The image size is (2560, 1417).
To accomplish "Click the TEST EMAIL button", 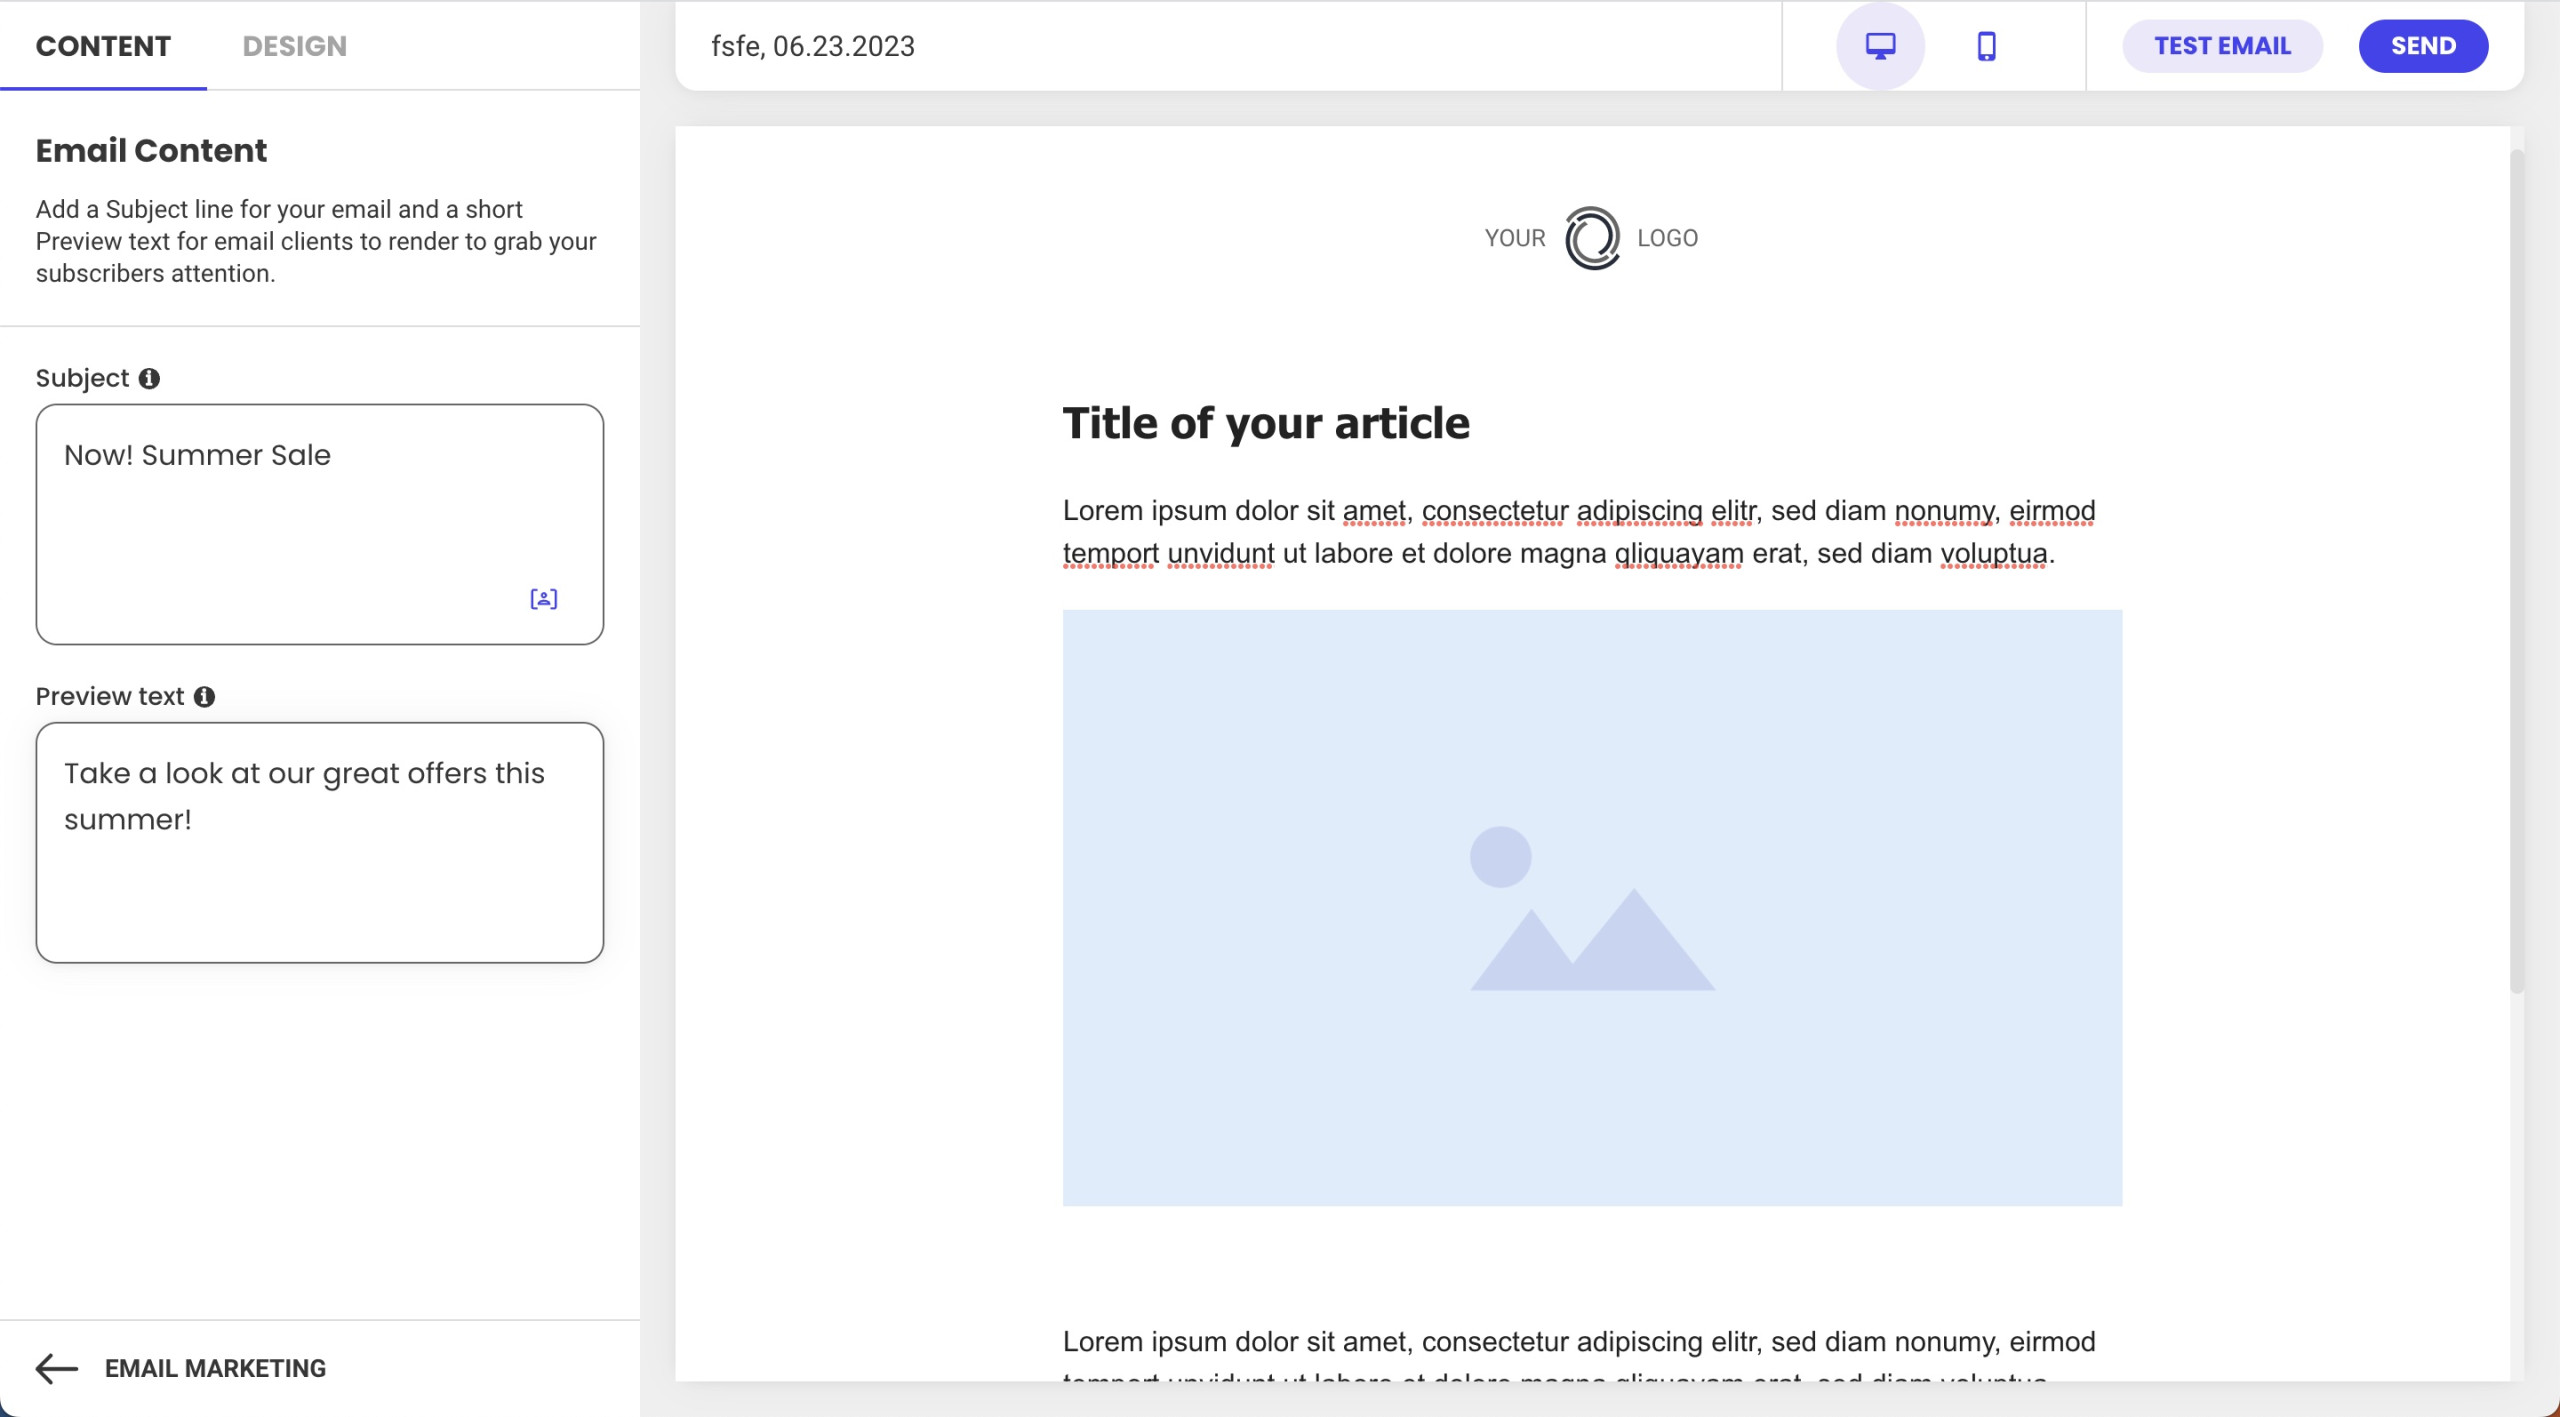I will [2222, 46].
